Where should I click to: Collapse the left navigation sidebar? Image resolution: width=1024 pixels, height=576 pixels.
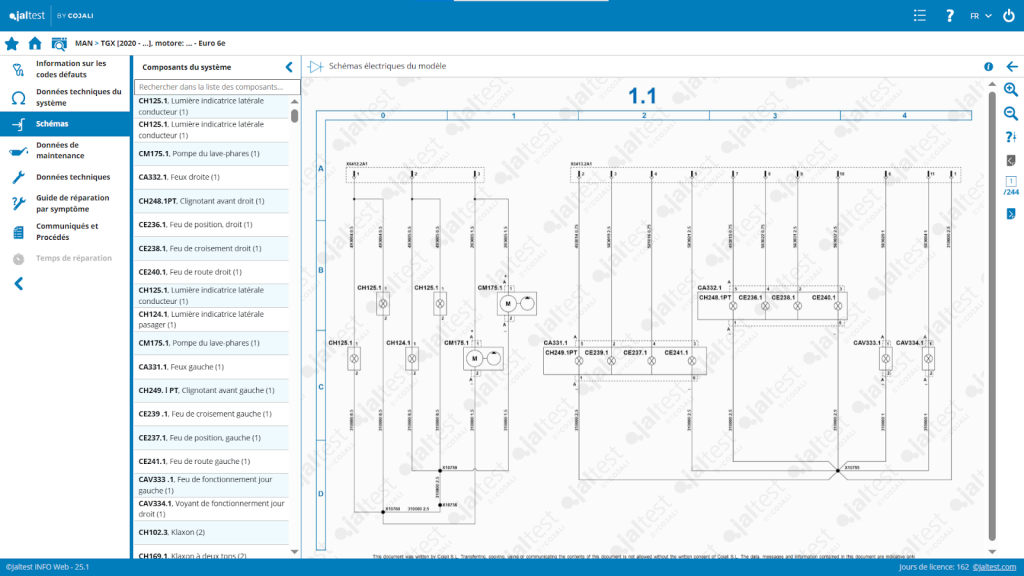(18, 283)
